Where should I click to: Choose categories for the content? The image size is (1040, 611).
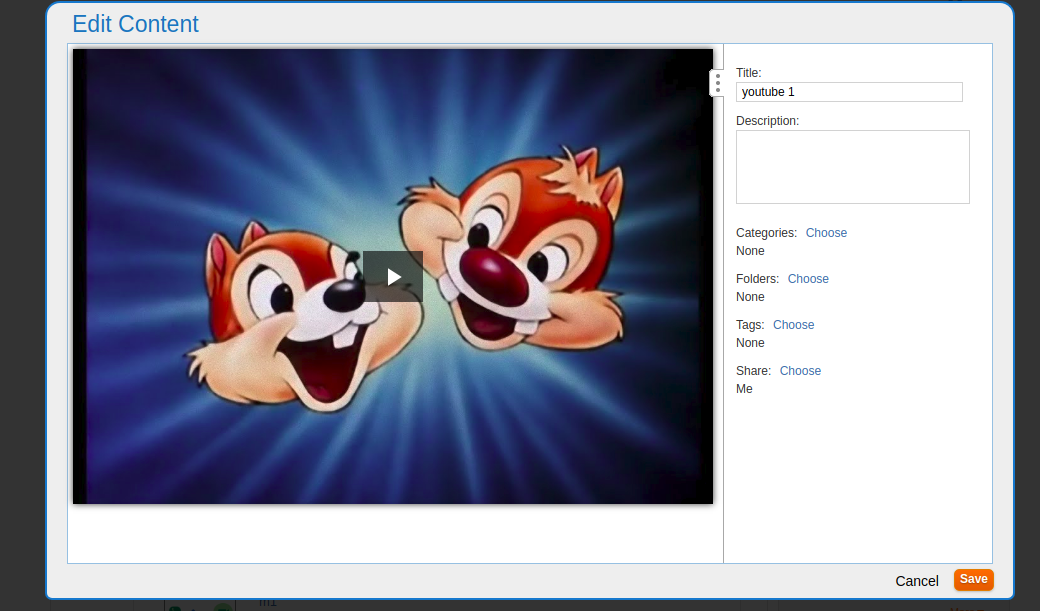pyautogui.click(x=826, y=233)
